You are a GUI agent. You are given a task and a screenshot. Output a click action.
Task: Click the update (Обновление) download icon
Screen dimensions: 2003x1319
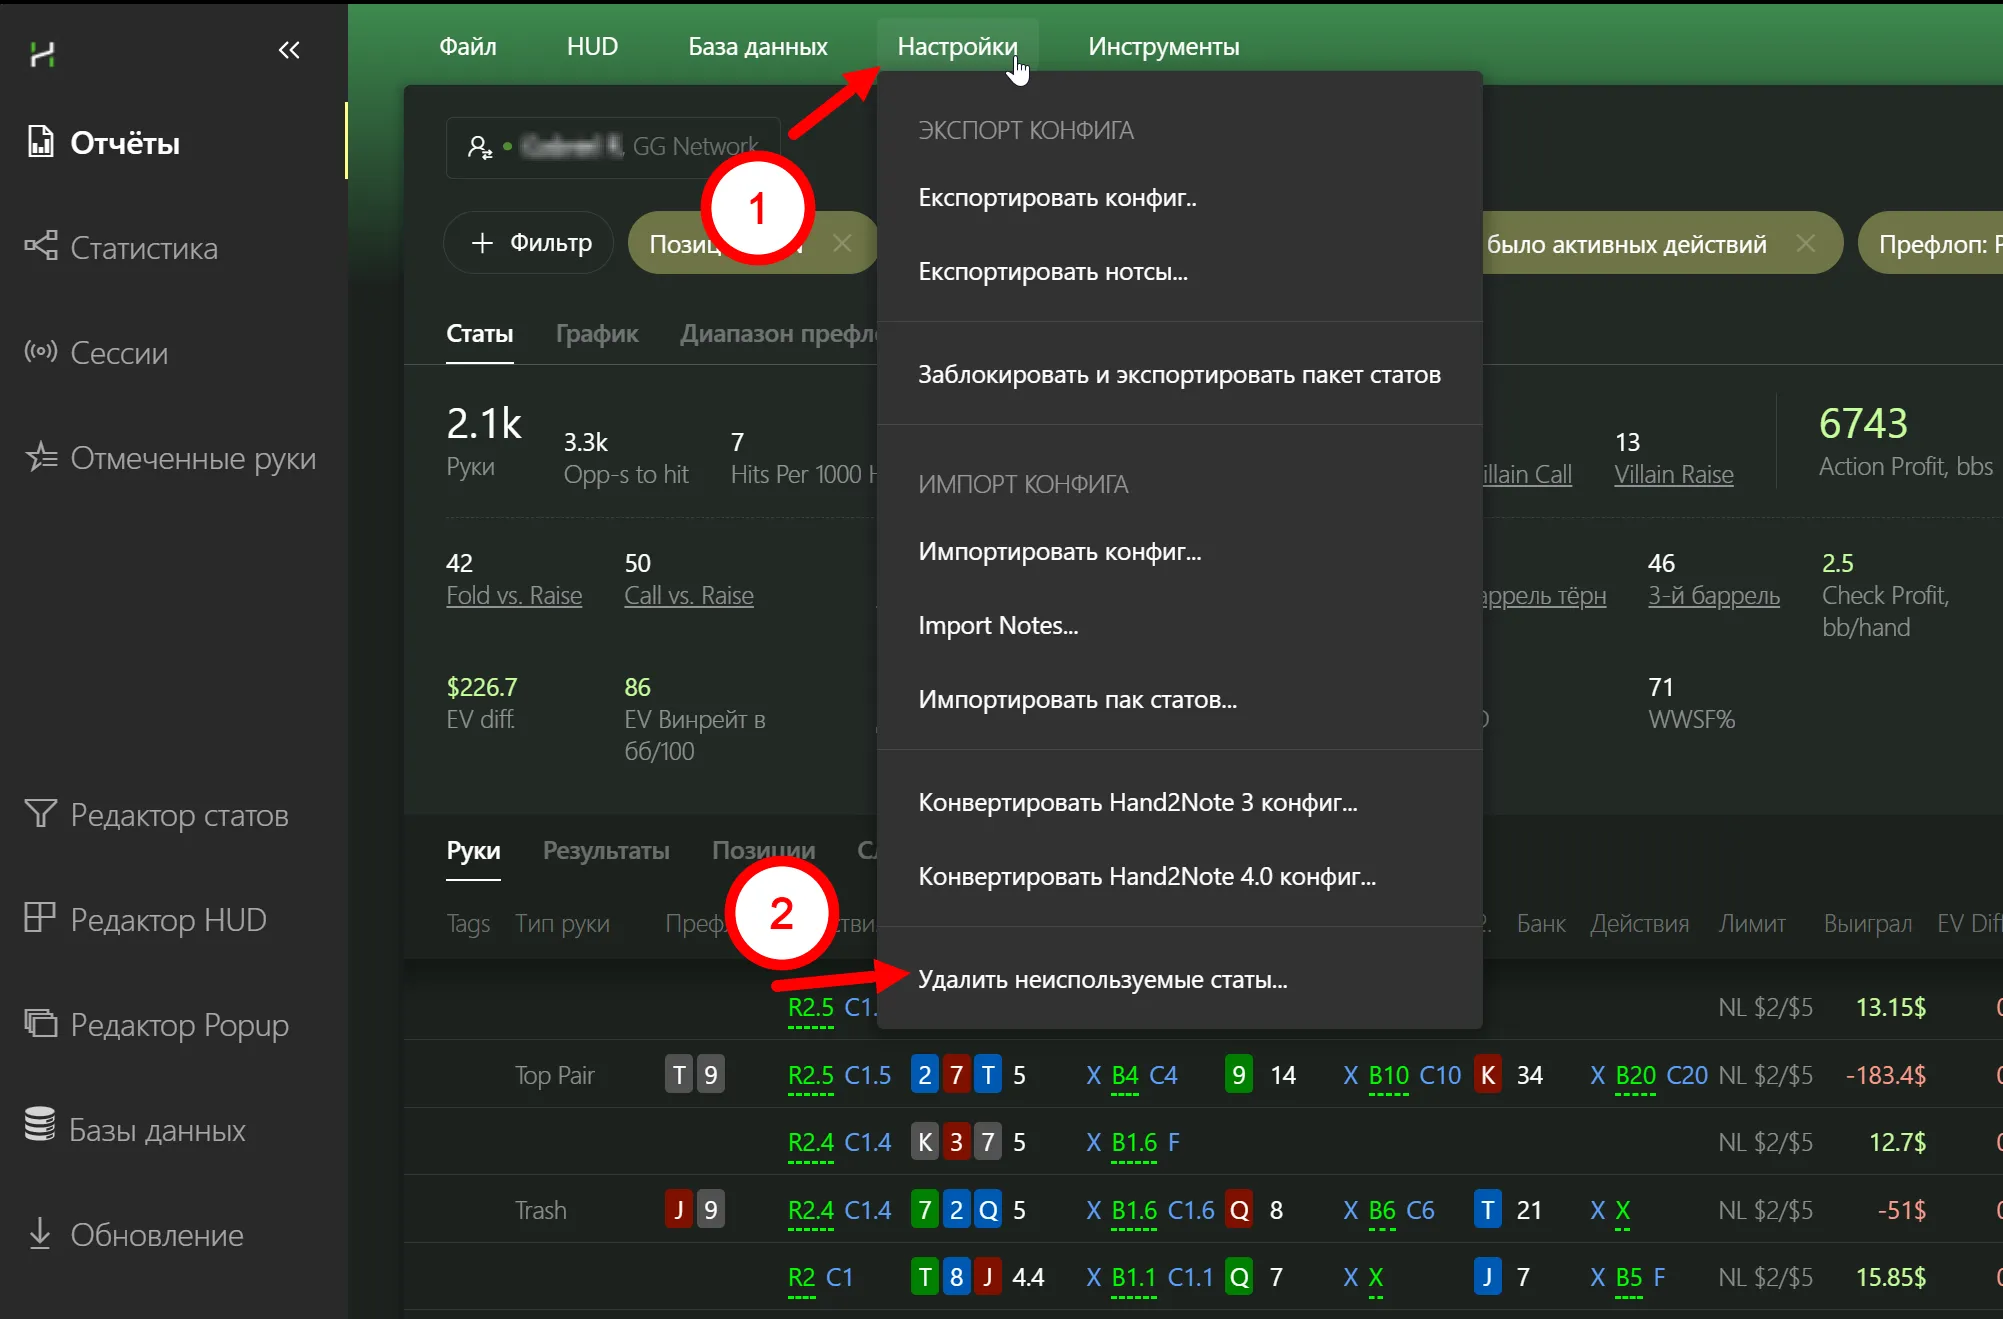click(x=40, y=1232)
